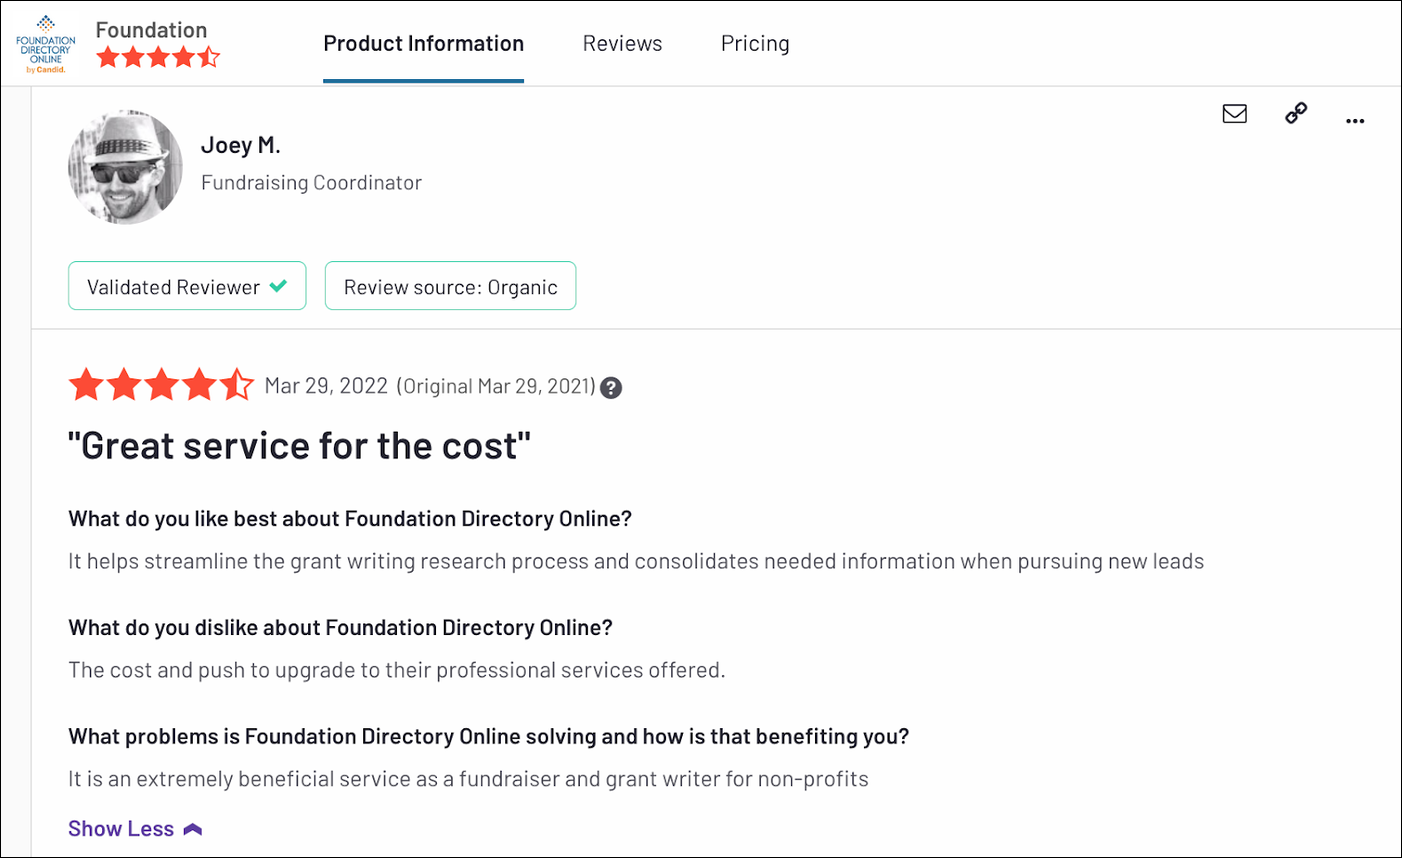This screenshot has width=1402, height=858.
Task: Switch to the Reviews tab
Action: [x=622, y=43]
